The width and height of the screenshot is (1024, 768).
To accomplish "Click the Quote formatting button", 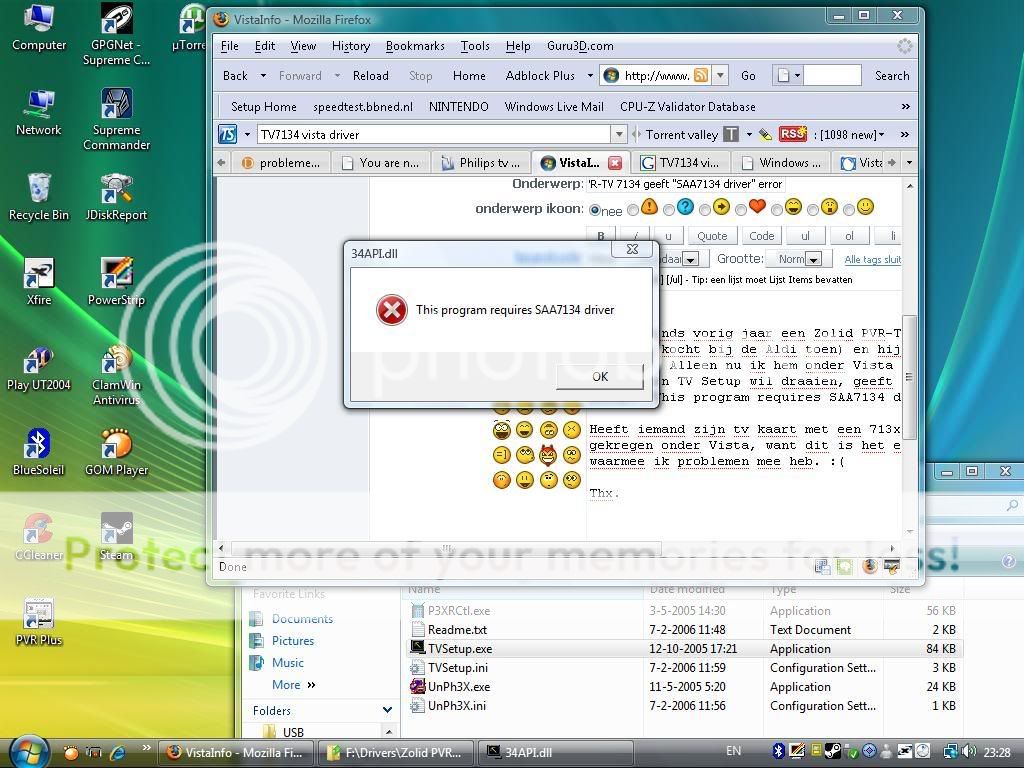I will 712,236.
